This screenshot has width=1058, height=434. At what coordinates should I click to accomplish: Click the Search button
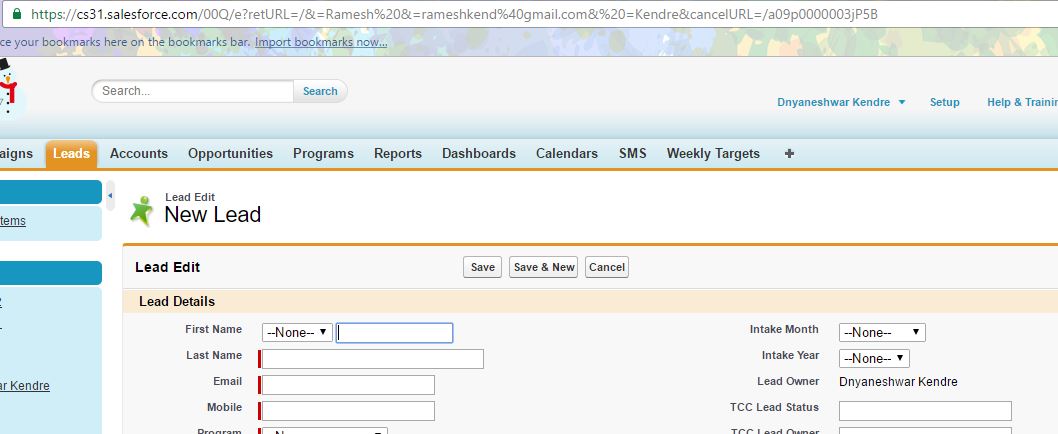tap(320, 91)
